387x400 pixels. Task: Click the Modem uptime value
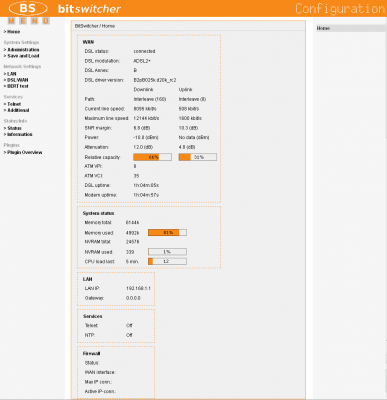(x=146, y=195)
